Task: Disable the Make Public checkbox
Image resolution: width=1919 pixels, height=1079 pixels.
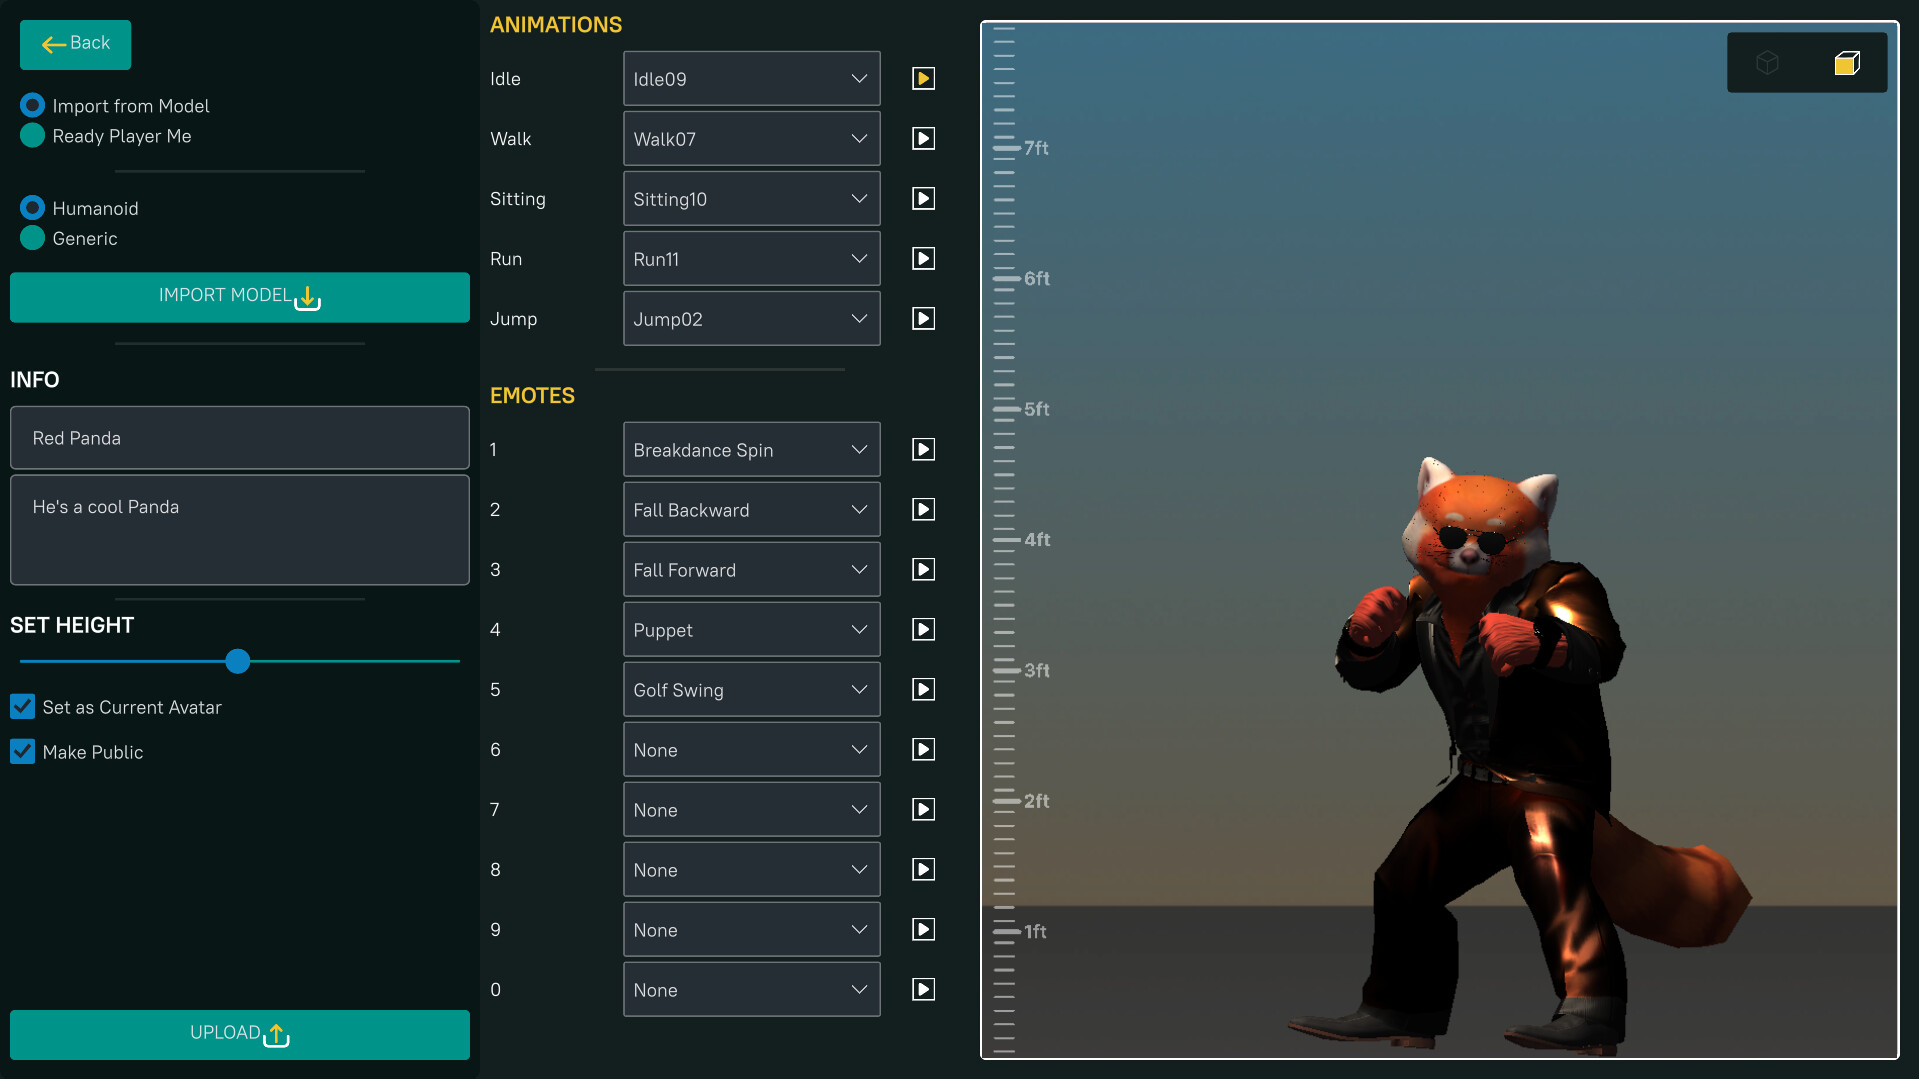Action: (23, 752)
